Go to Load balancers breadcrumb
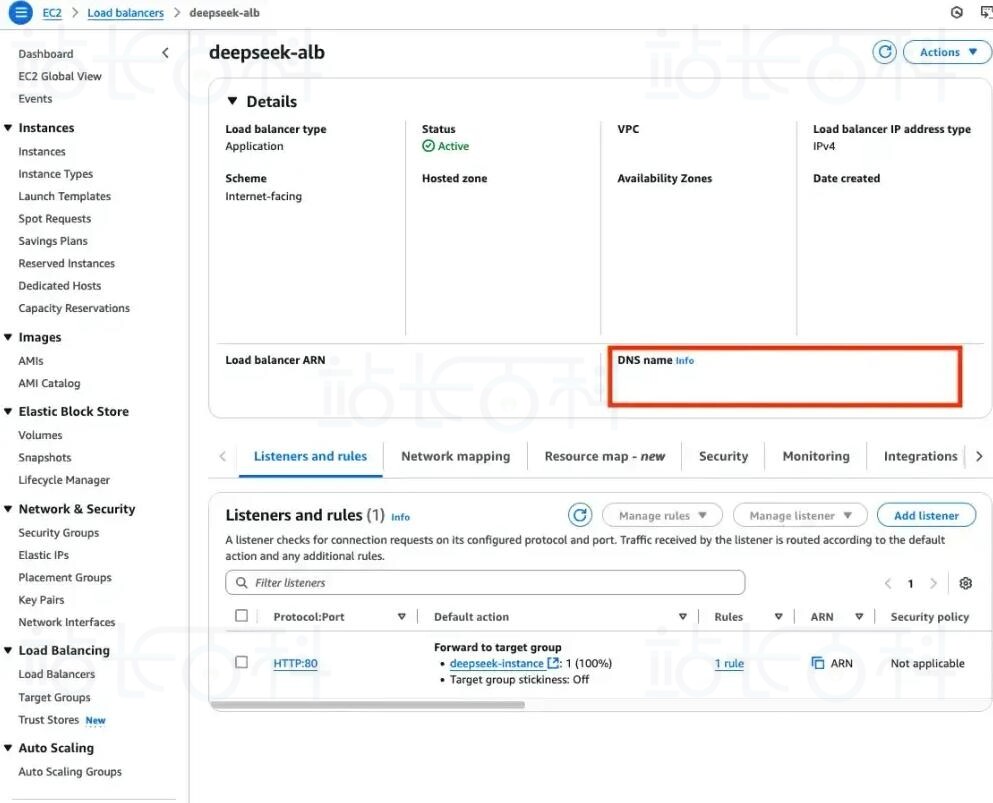993x803 pixels. click(125, 13)
